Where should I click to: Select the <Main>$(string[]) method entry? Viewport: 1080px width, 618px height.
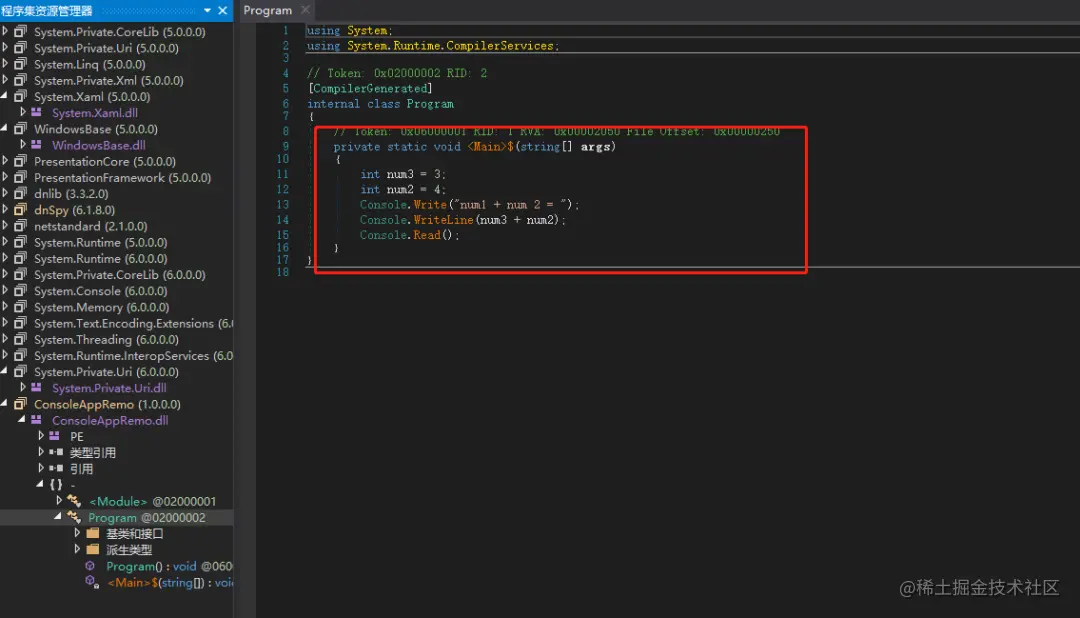pyautogui.click(x=170, y=582)
